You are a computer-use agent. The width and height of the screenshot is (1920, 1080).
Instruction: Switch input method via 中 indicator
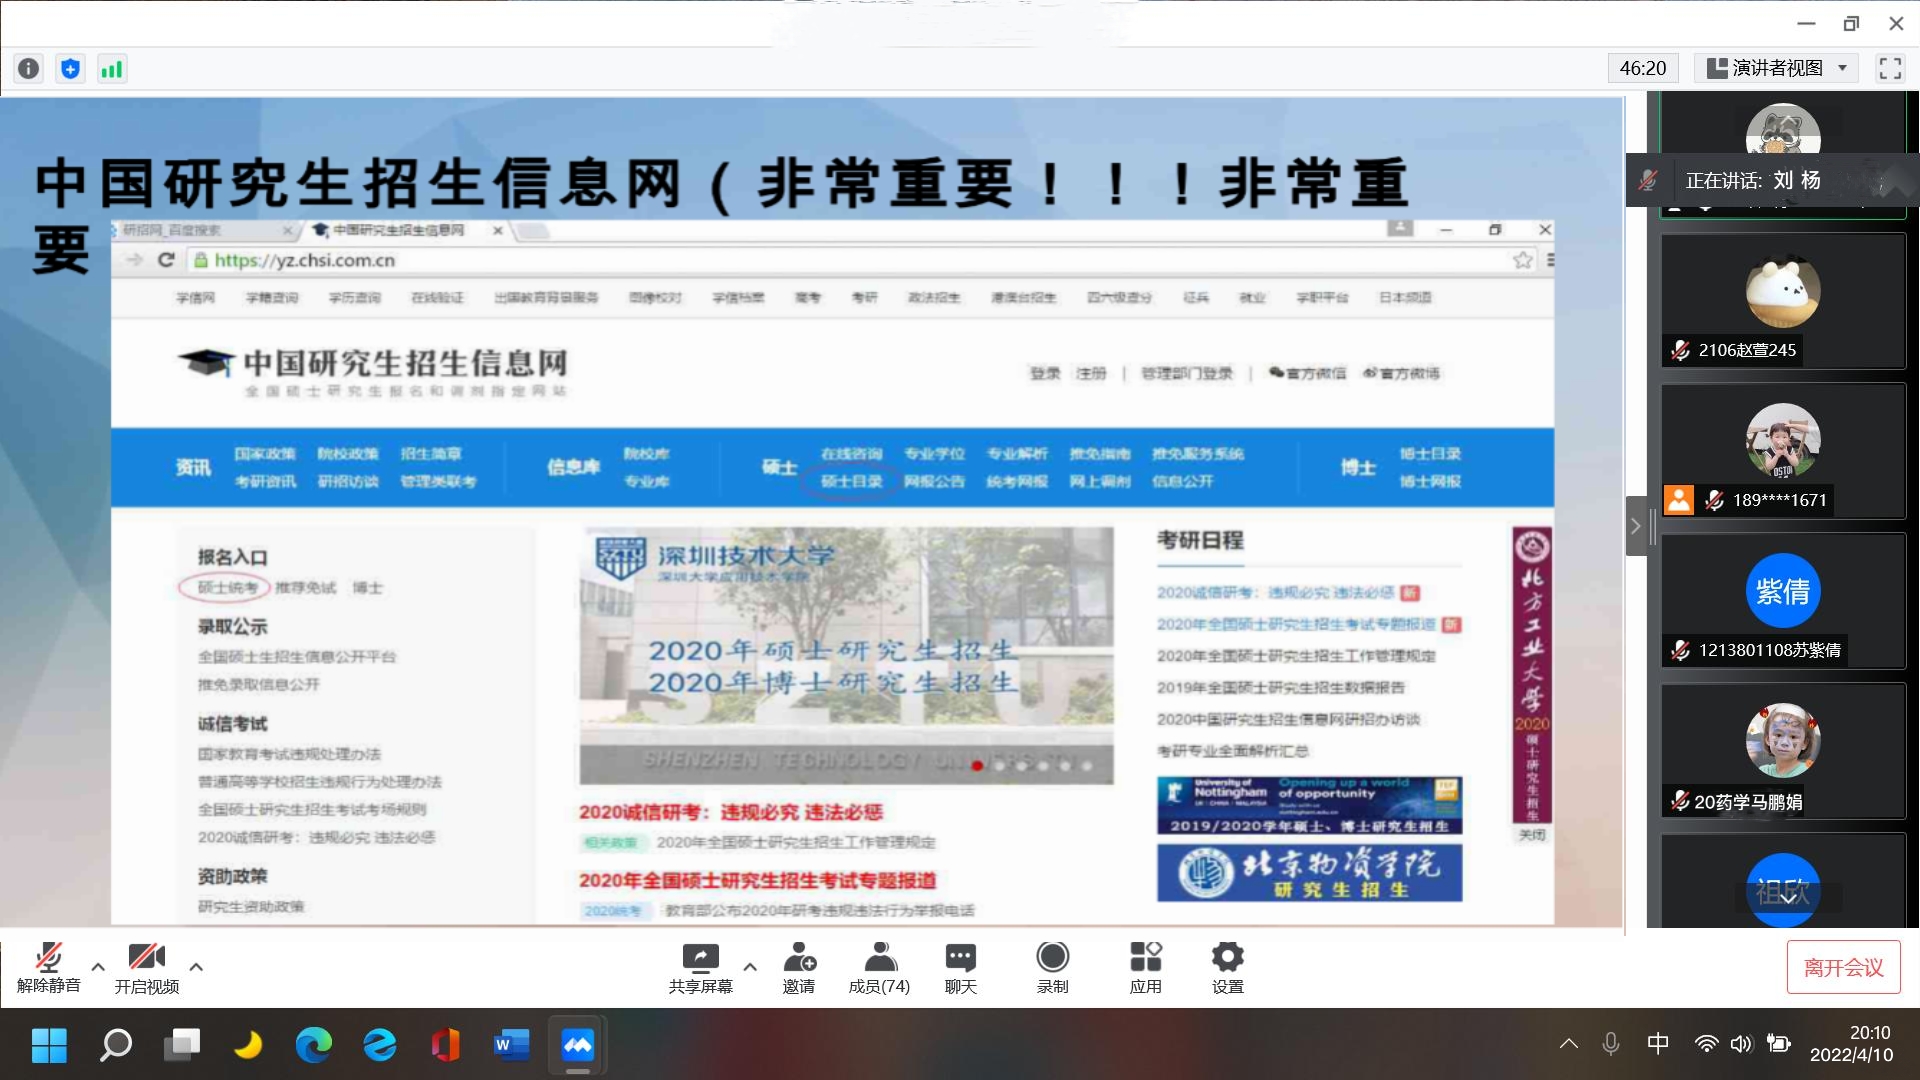tap(1658, 1044)
